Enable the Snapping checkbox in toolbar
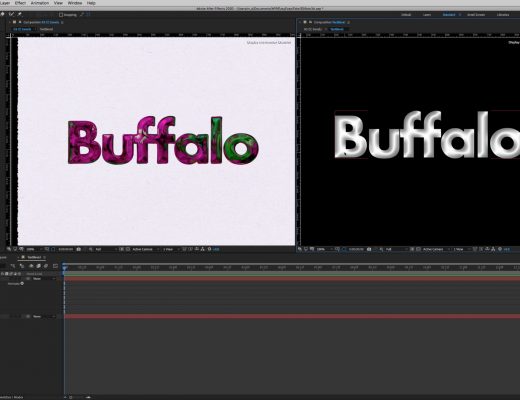The image size is (520, 400). tap(61, 15)
